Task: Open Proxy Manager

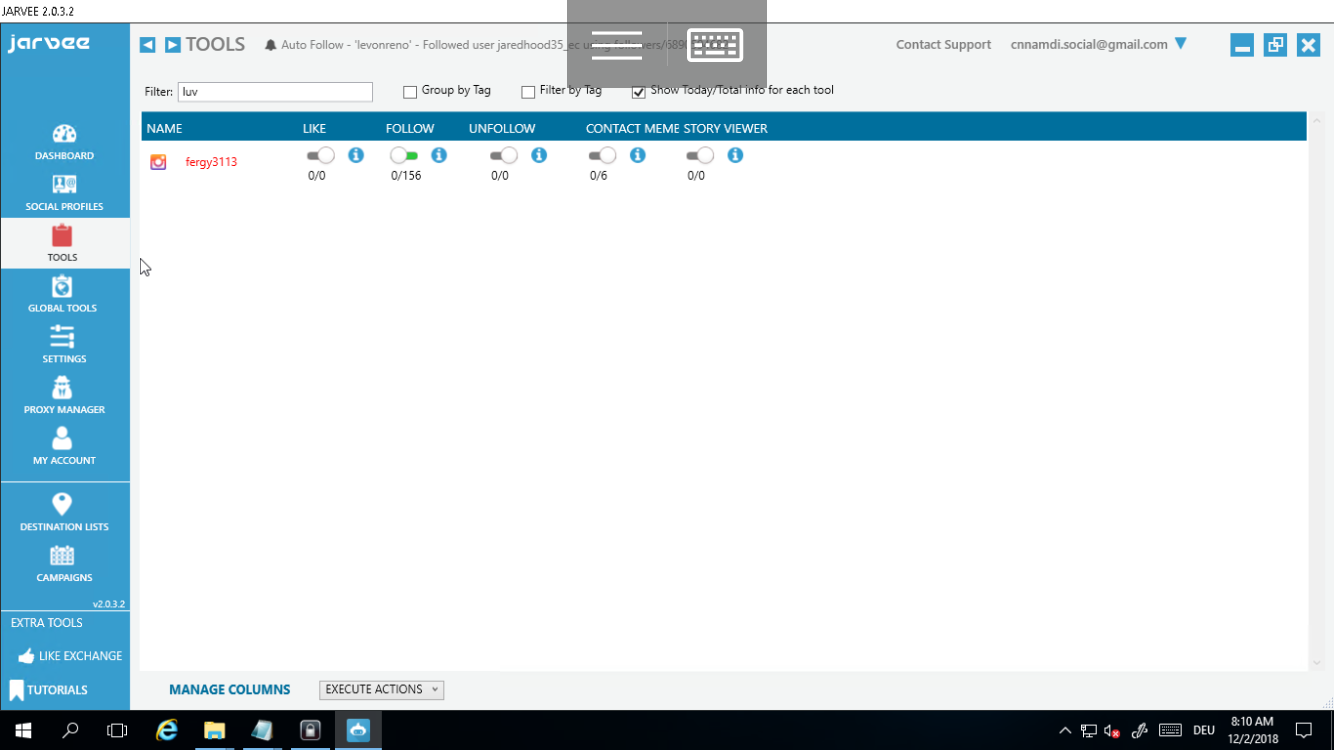Action: click(64, 397)
